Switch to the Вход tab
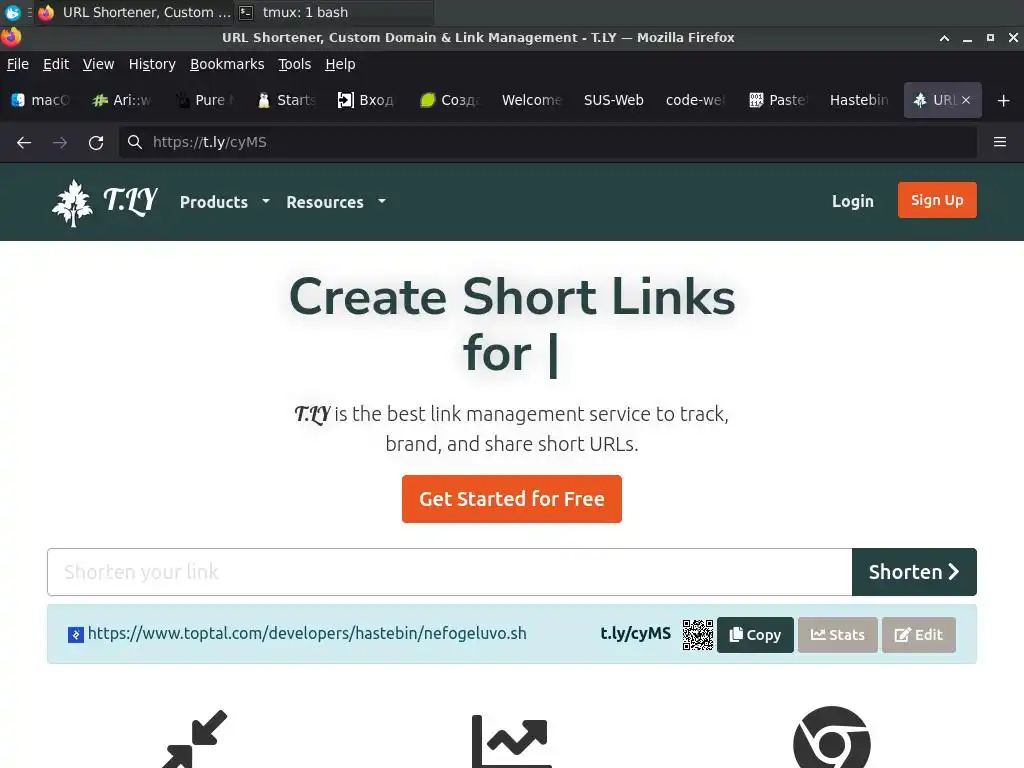This screenshot has height=768, width=1024. coord(366,100)
